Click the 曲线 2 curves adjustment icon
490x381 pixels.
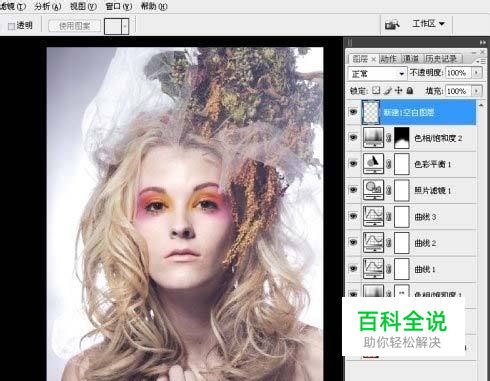(x=373, y=242)
